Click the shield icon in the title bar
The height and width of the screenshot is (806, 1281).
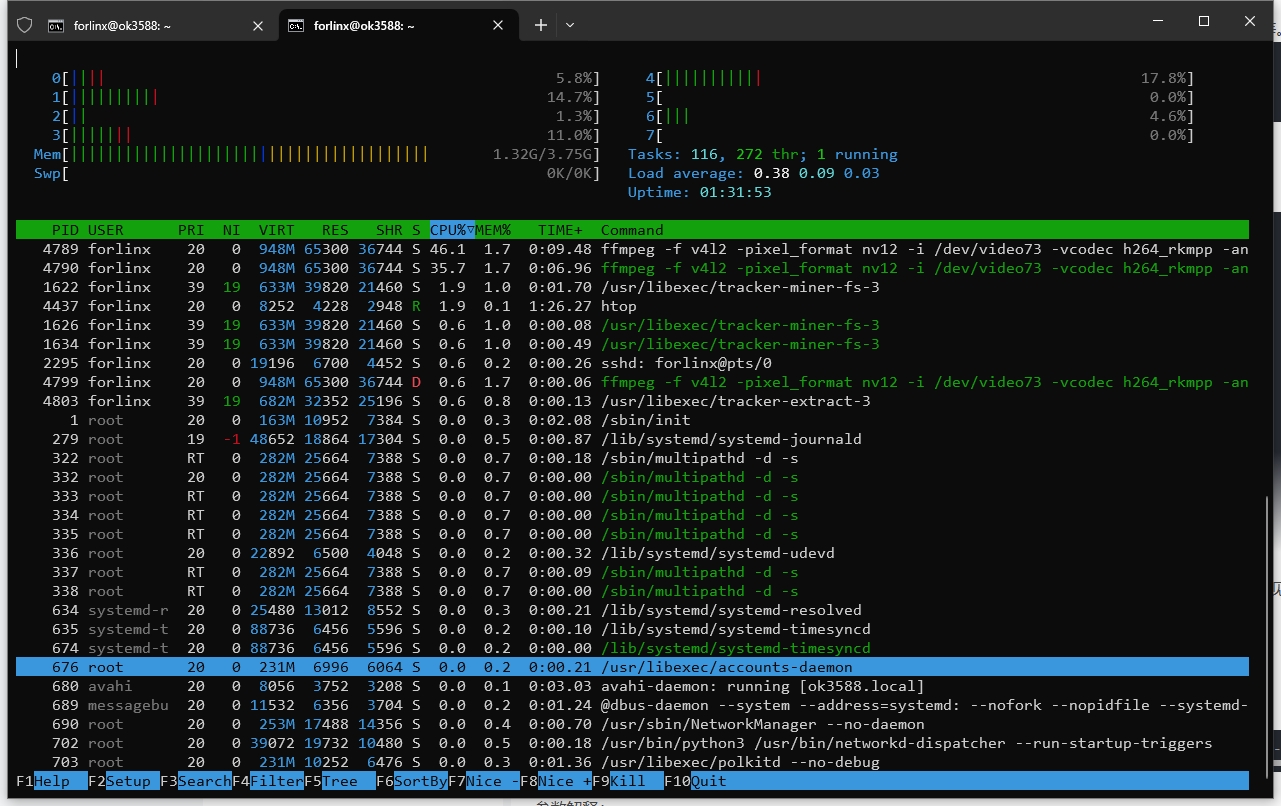tap(25, 26)
